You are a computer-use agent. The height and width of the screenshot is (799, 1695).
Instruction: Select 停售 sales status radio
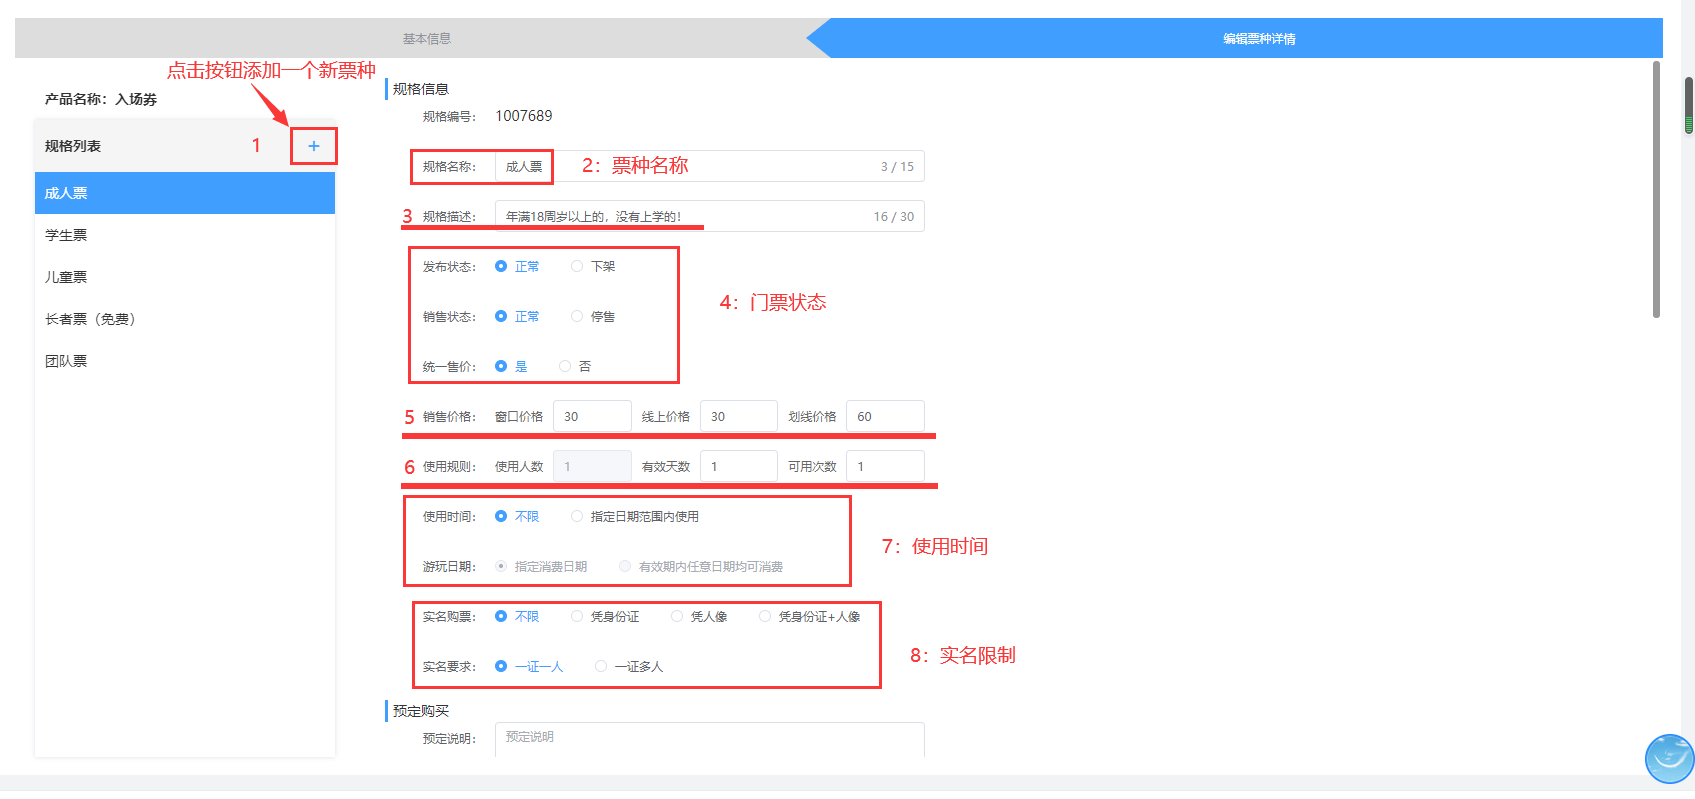click(x=577, y=316)
